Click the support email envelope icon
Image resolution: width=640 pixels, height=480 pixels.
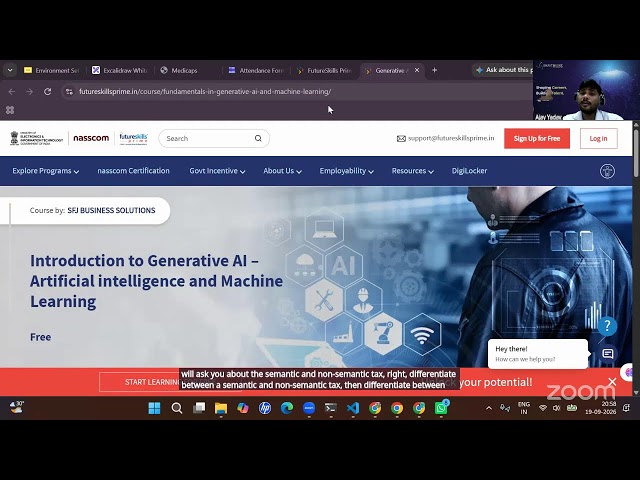[x=401, y=138]
